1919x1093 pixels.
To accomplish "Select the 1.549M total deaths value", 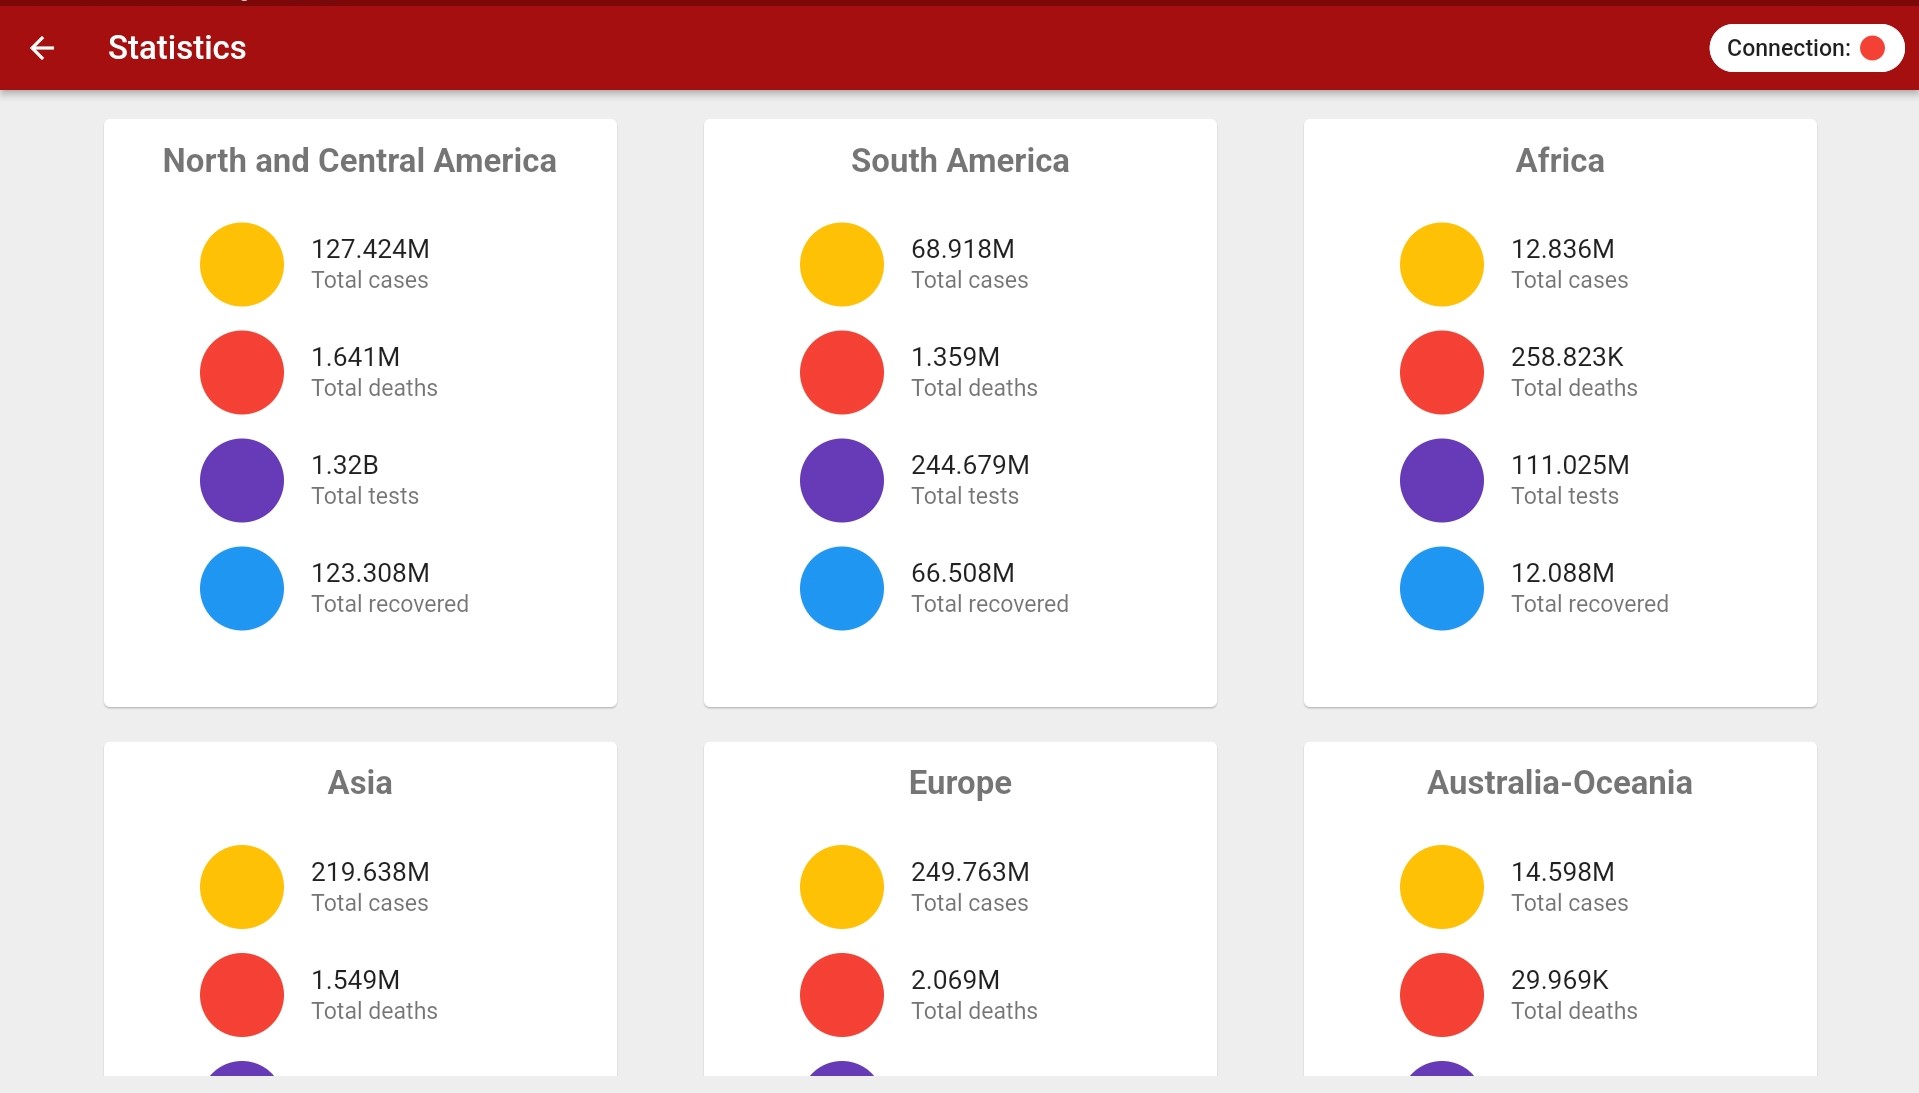I will coord(355,980).
